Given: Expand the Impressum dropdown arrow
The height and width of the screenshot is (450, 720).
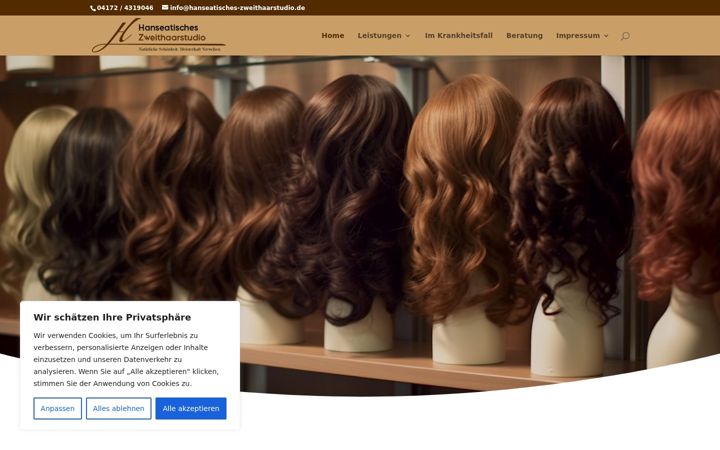Looking at the screenshot, I should pos(606,36).
